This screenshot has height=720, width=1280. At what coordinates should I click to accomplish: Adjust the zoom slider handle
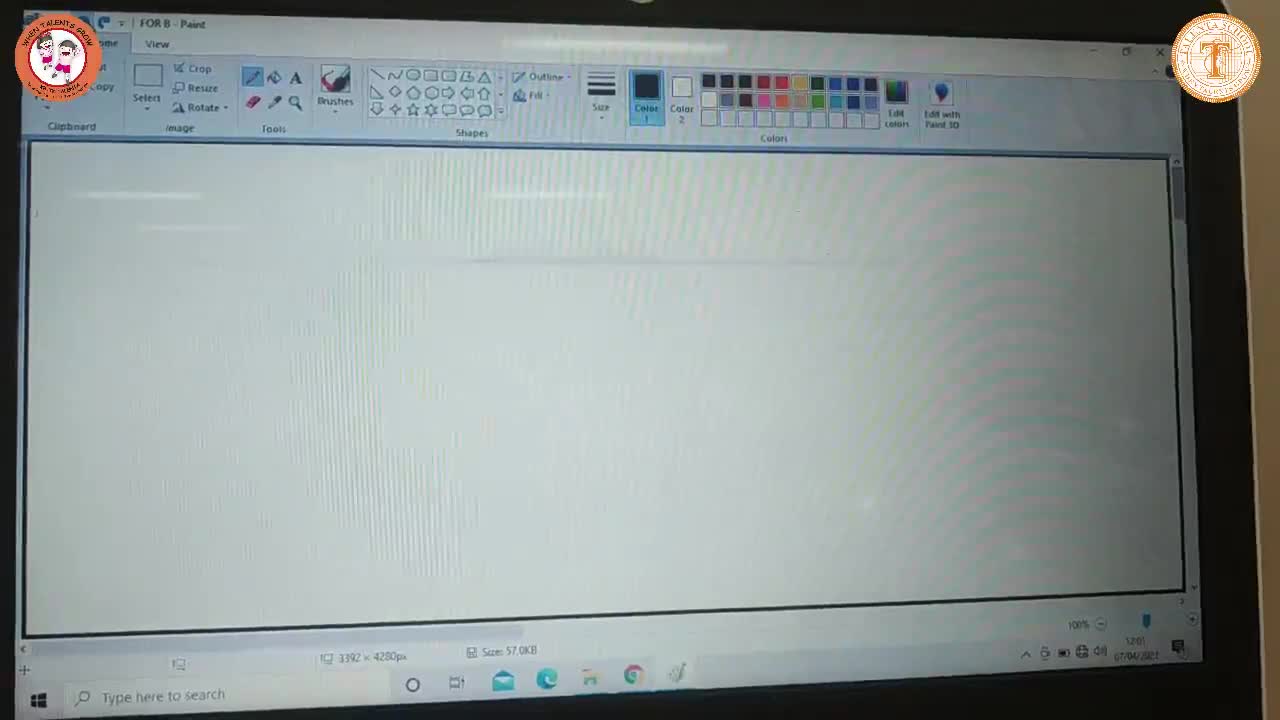[1146, 622]
